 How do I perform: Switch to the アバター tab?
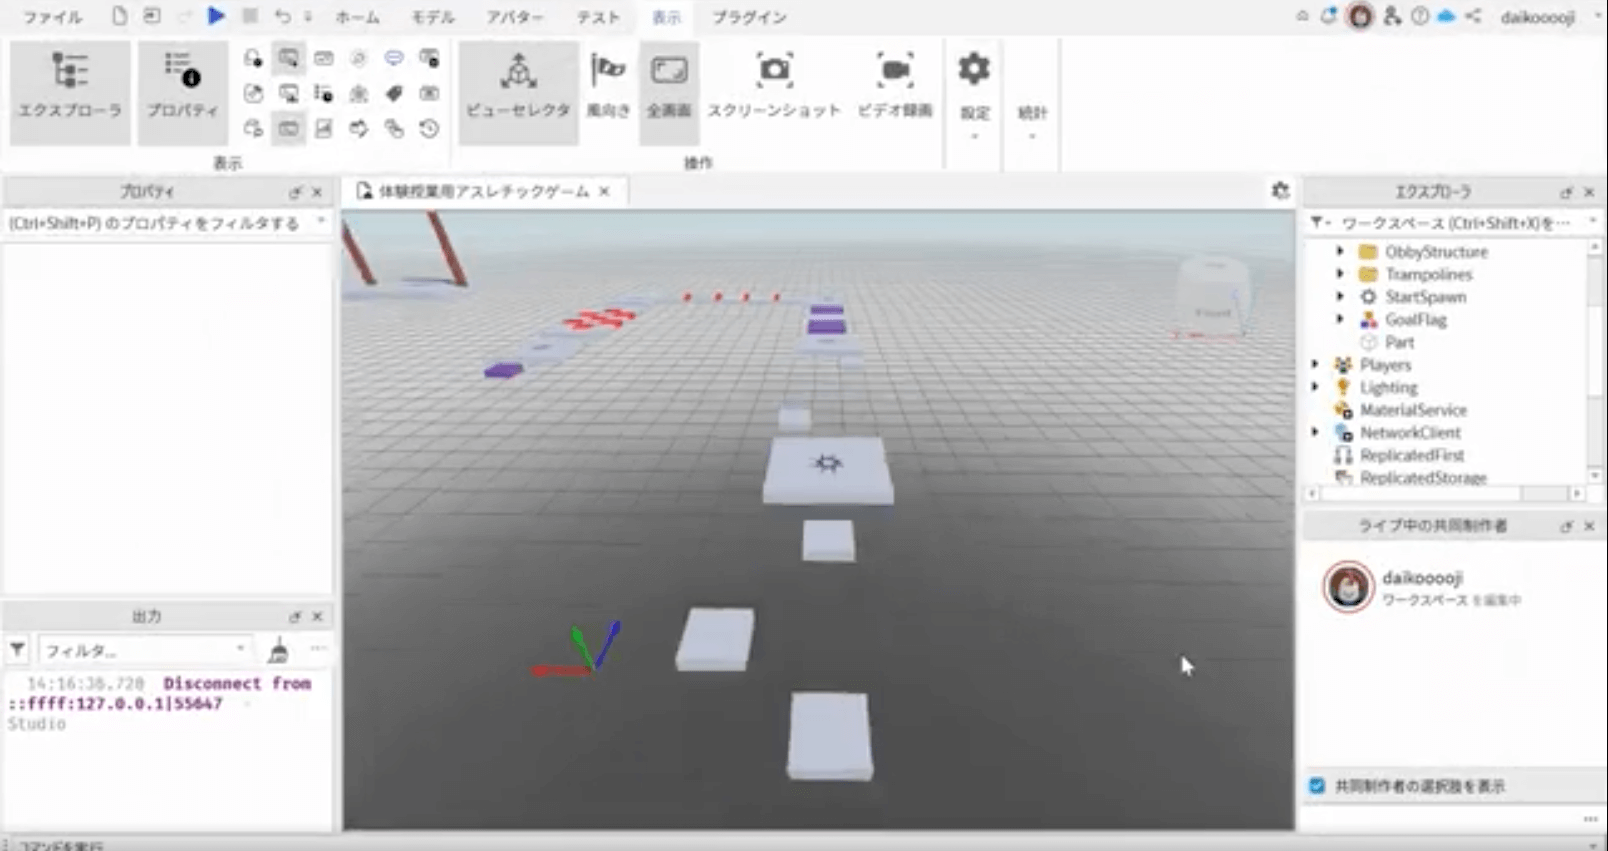point(515,17)
